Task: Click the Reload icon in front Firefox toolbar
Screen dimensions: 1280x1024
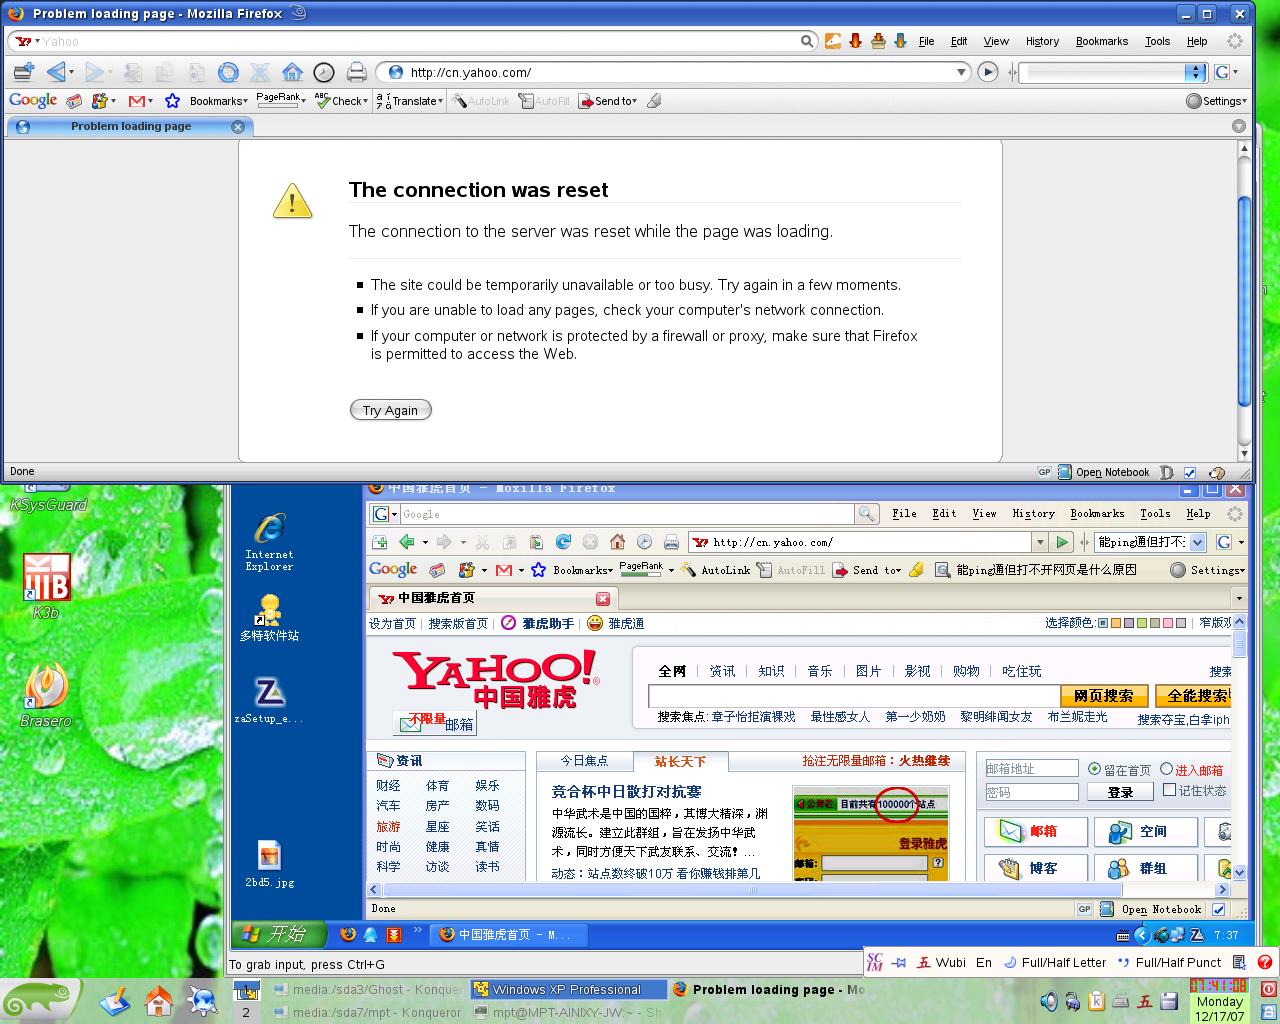Action: [x=228, y=72]
